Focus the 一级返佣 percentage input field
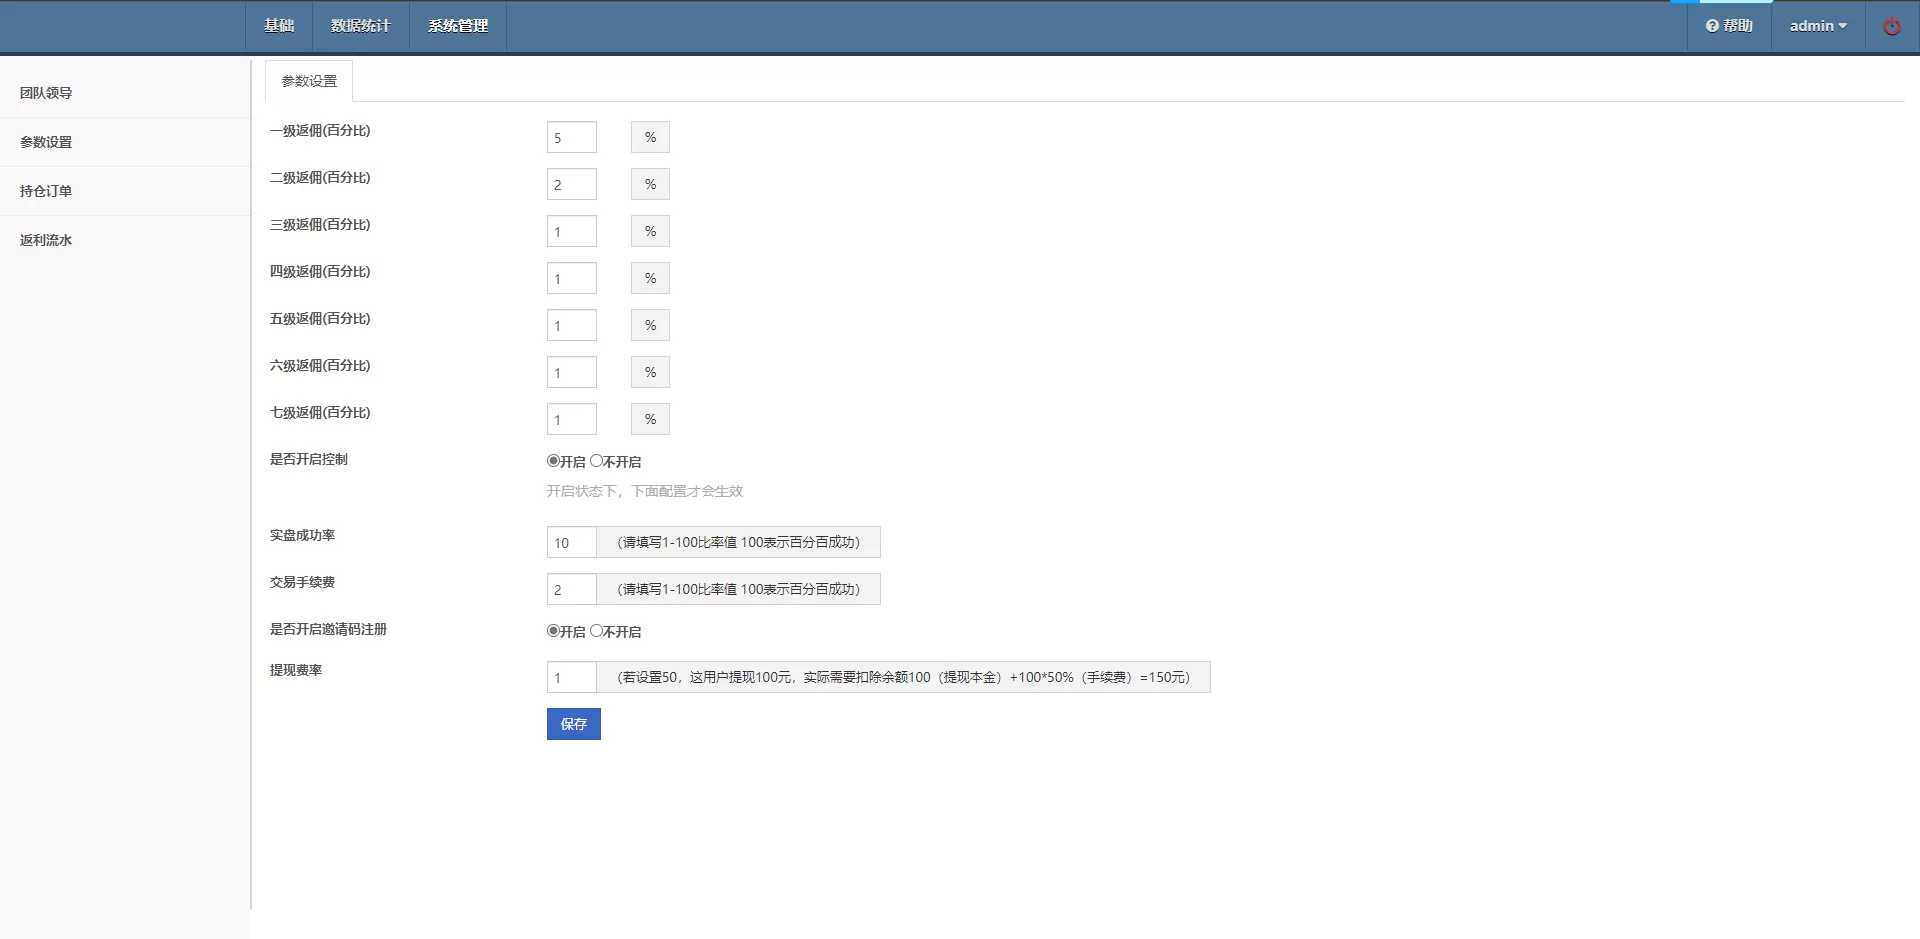This screenshot has width=1920, height=939. pos(571,138)
